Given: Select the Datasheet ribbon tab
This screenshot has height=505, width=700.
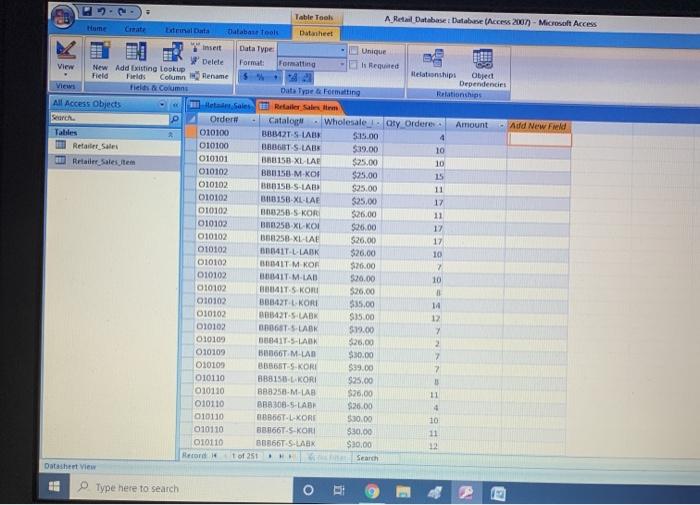Looking at the screenshot, I should coord(316,33).
